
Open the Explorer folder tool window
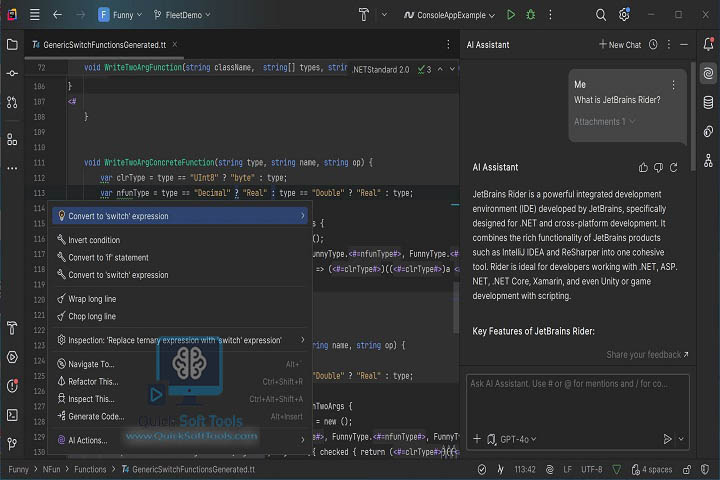tap(12, 45)
